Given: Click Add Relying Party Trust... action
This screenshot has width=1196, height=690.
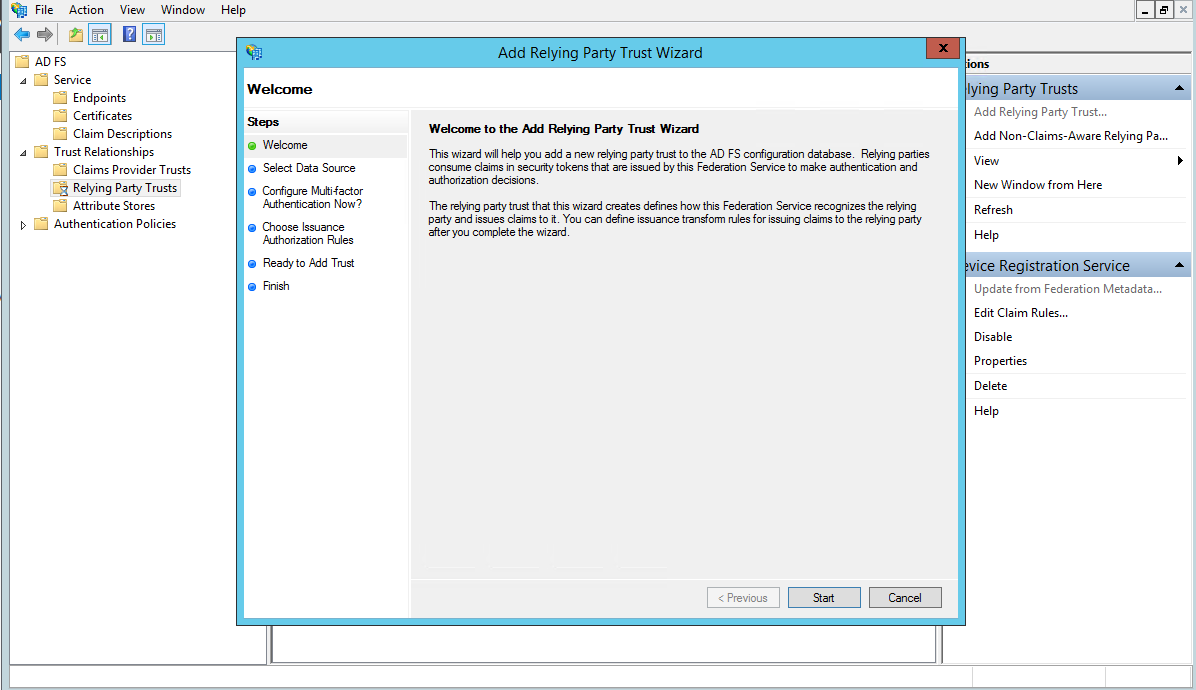Looking at the screenshot, I should (1040, 112).
